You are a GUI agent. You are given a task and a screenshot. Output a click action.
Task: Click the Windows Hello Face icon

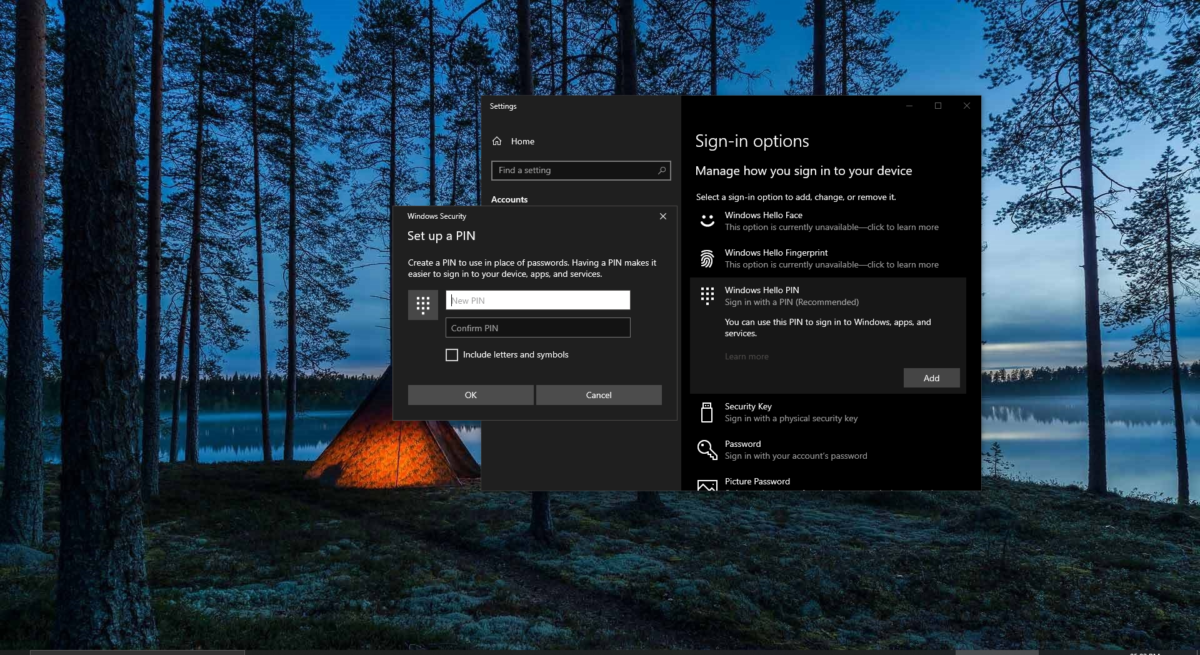pyautogui.click(x=708, y=221)
